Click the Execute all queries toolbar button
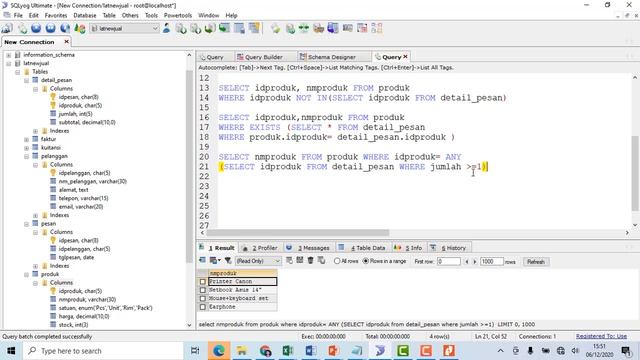640x360 pixels. (x=51, y=28)
